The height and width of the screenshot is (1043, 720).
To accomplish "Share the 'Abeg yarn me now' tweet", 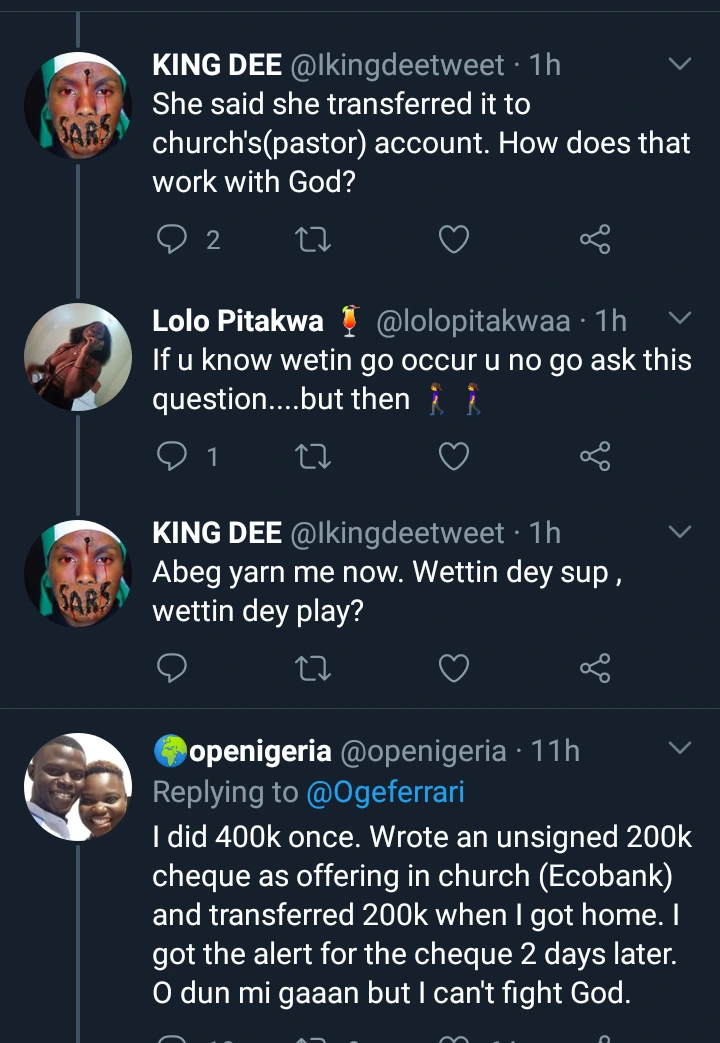I will coord(594,668).
